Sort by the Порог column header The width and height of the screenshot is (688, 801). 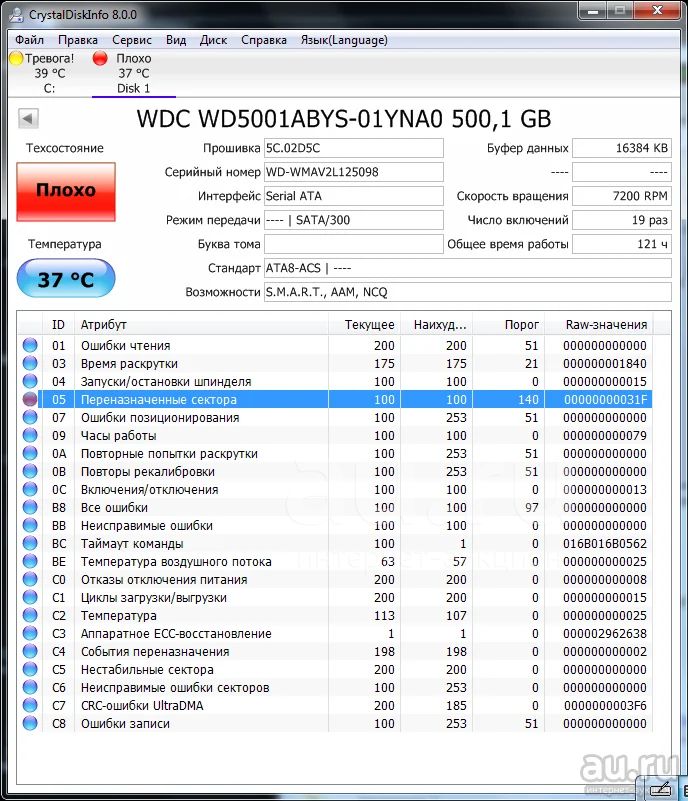(509, 324)
